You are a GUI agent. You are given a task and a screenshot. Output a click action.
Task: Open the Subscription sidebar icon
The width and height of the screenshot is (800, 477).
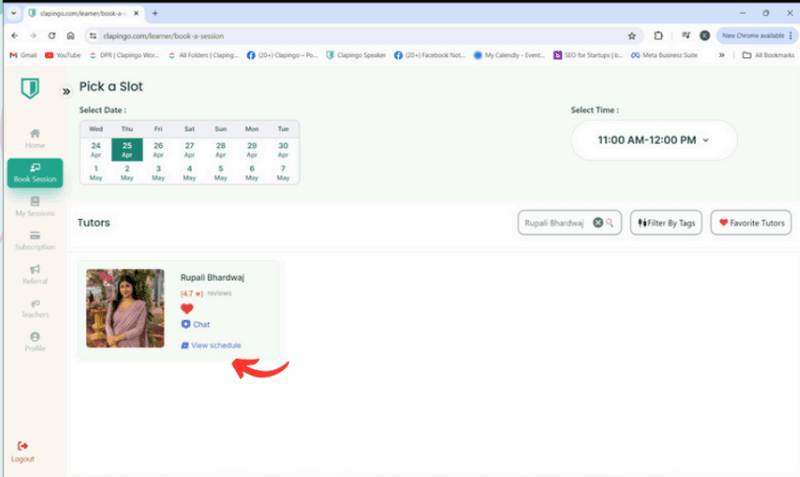35,235
